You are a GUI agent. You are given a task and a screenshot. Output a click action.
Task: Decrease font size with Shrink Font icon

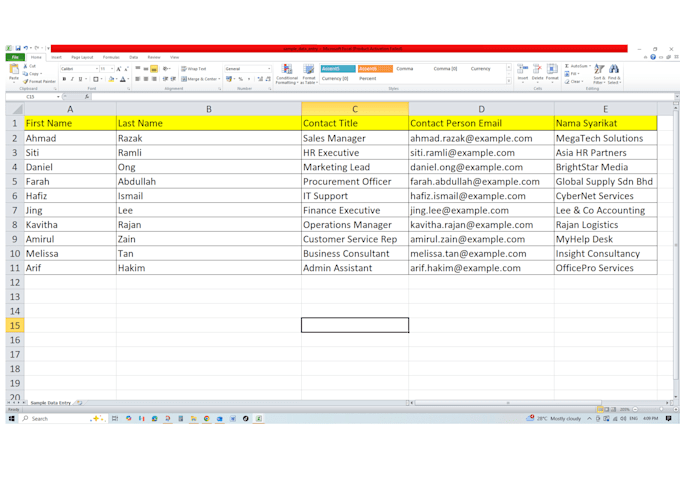tap(126, 69)
